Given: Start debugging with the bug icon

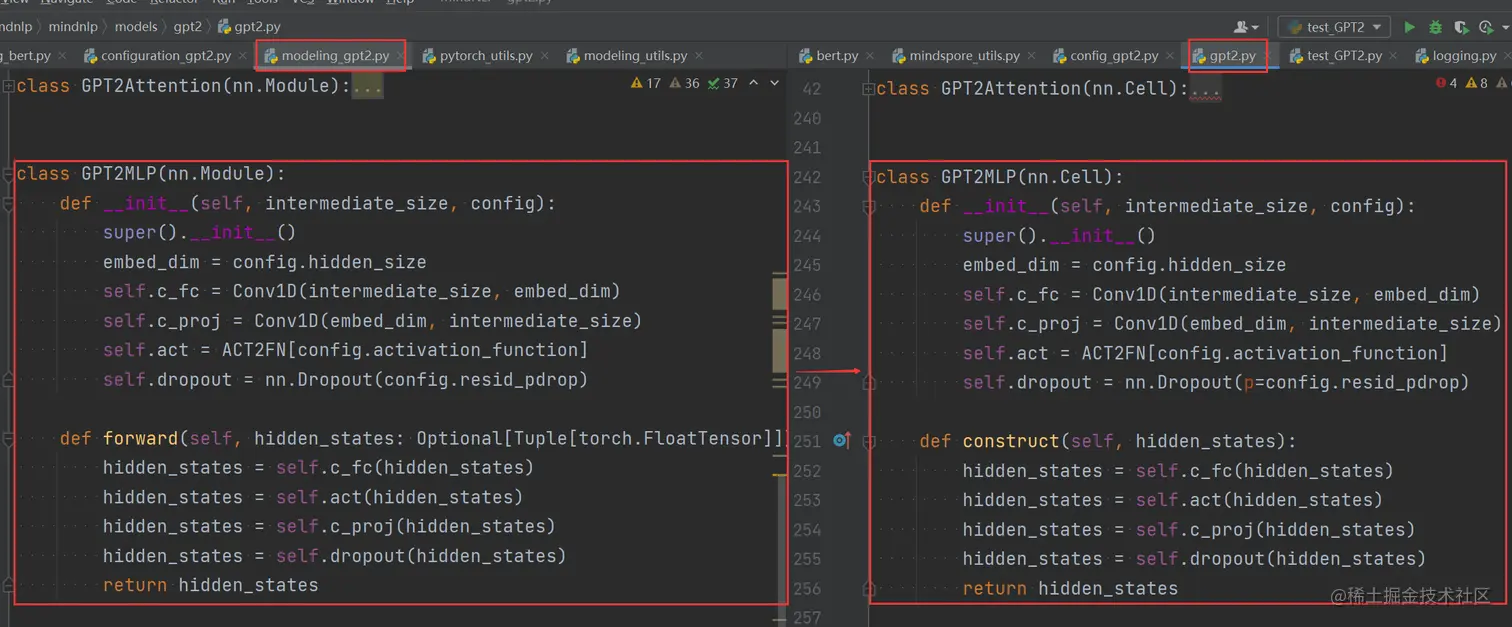Looking at the screenshot, I should (1435, 28).
